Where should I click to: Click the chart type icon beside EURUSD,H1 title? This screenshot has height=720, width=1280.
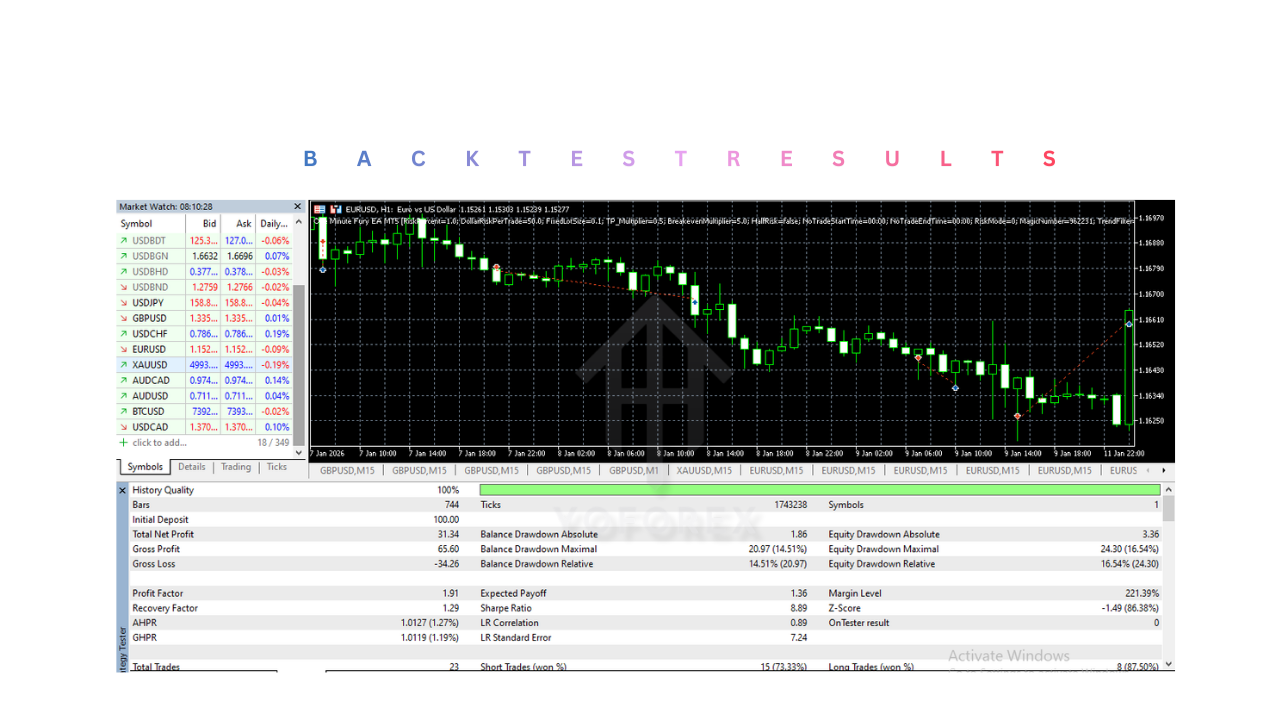tap(337, 208)
